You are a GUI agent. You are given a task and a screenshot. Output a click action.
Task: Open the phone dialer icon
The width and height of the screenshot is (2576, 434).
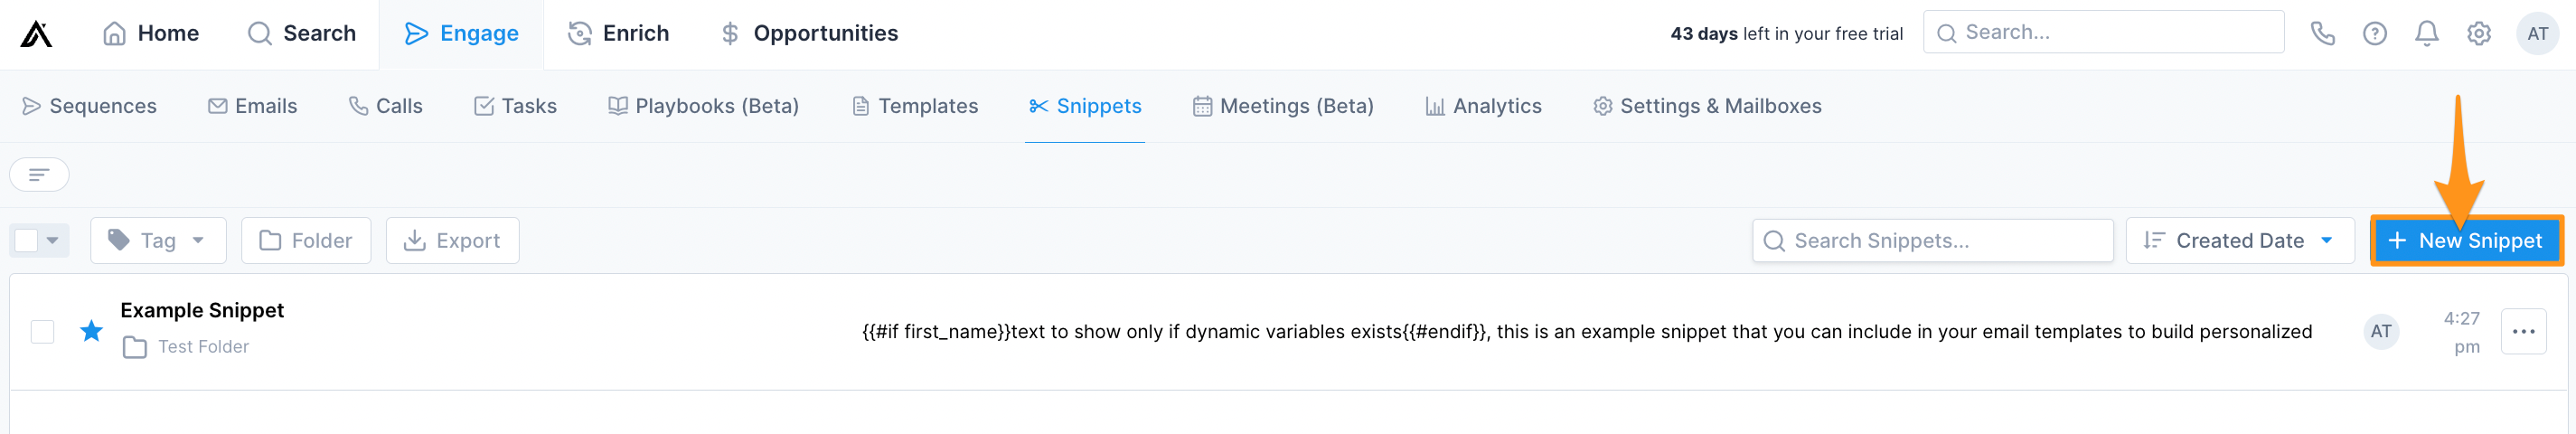click(x=2322, y=34)
